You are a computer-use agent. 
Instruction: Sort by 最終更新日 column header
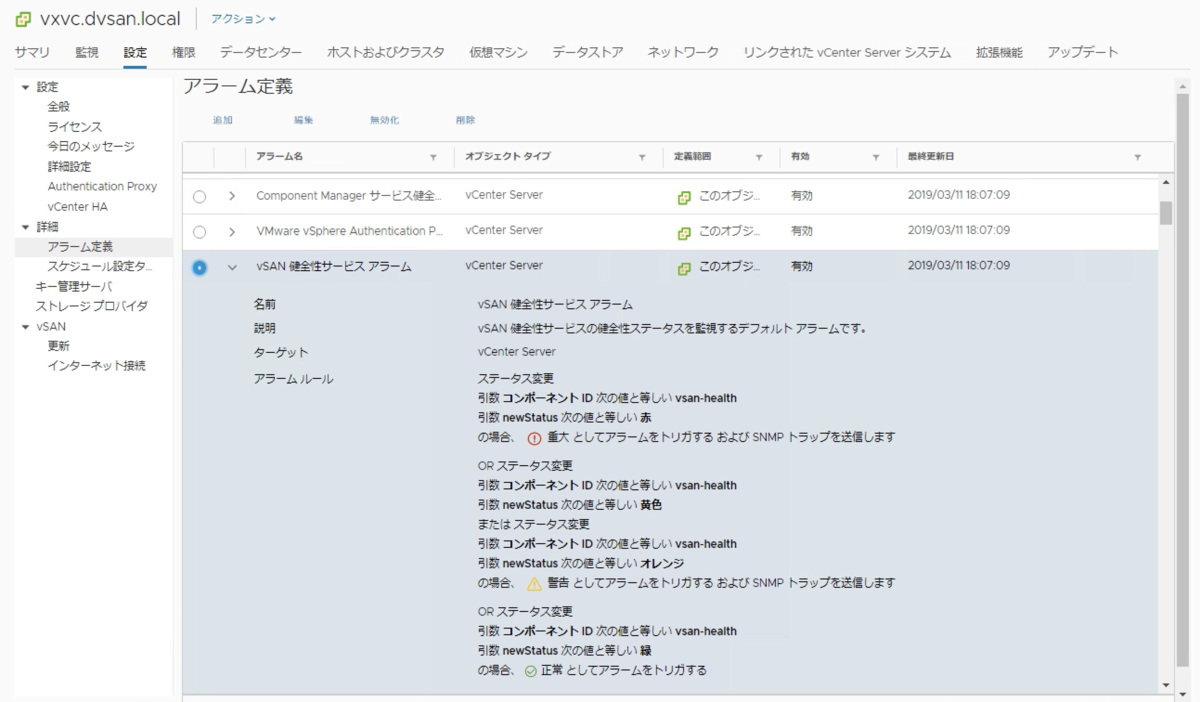pos(931,157)
